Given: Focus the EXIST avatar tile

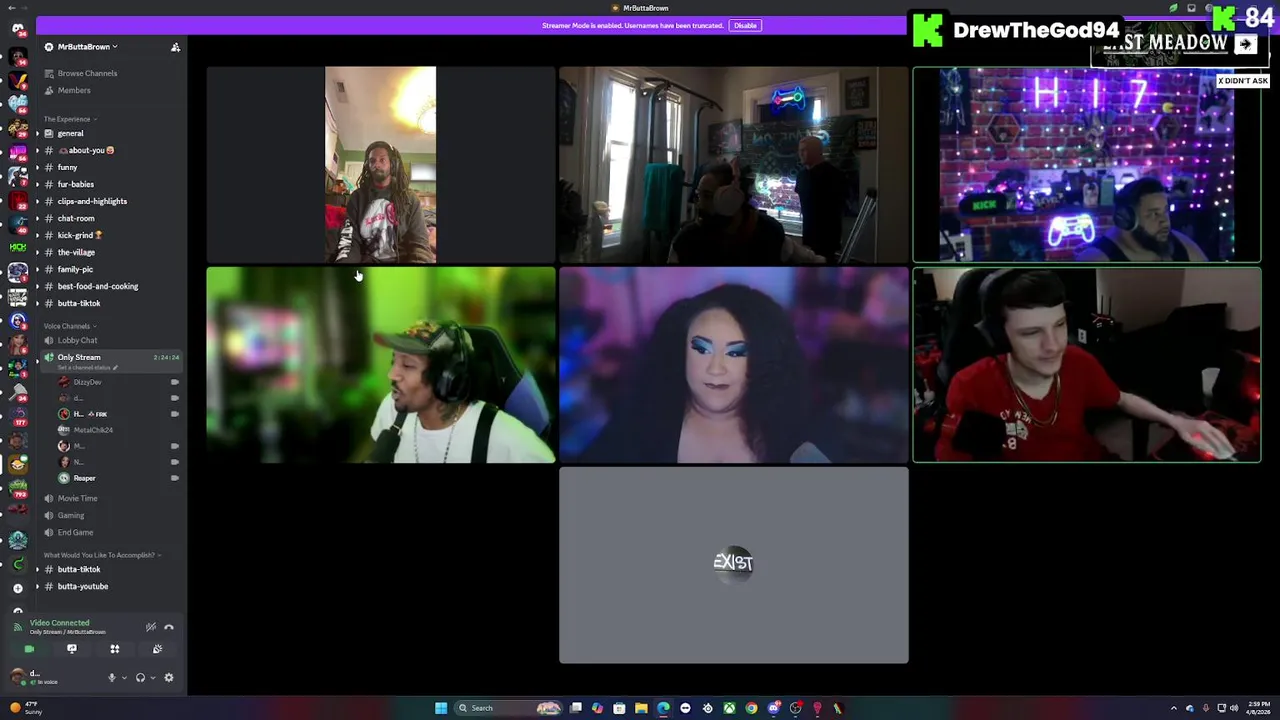Looking at the screenshot, I should pyautogui.click(x=734, y=565).
